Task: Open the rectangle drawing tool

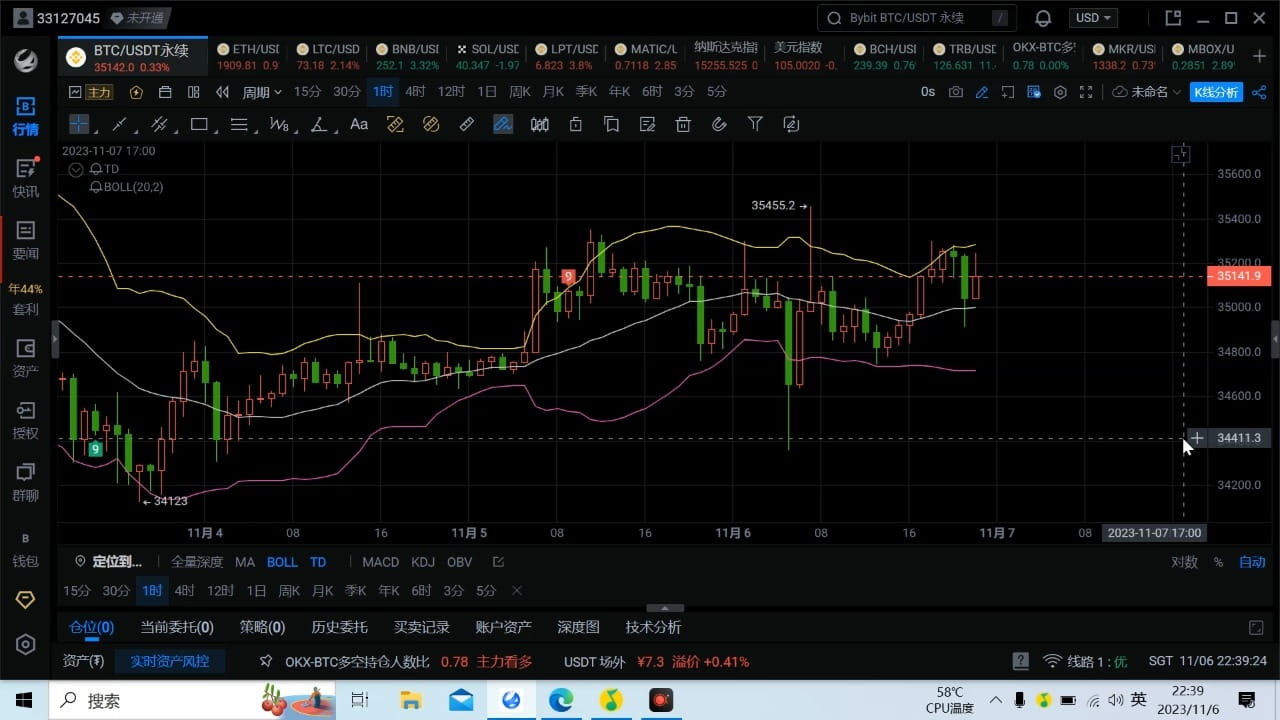Action: [x=199, y=124]
